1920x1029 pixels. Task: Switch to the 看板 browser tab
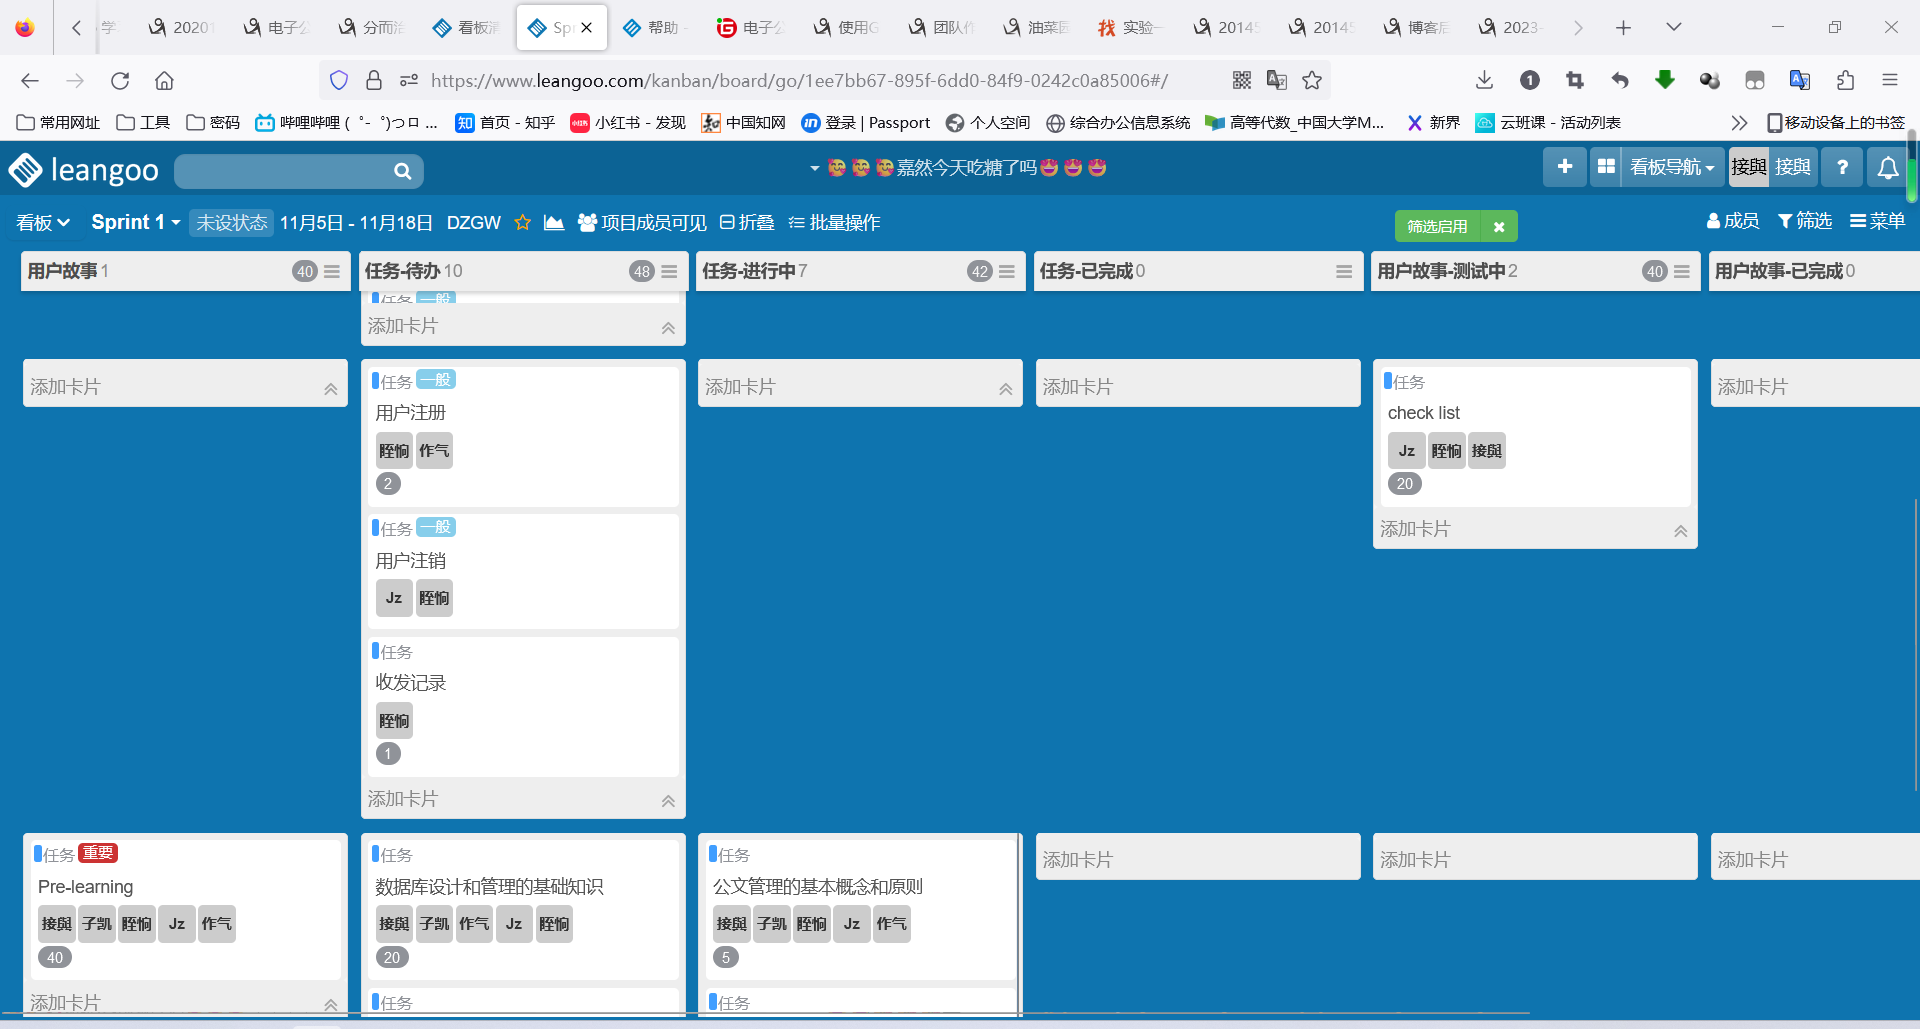click(x=466, y=28)
